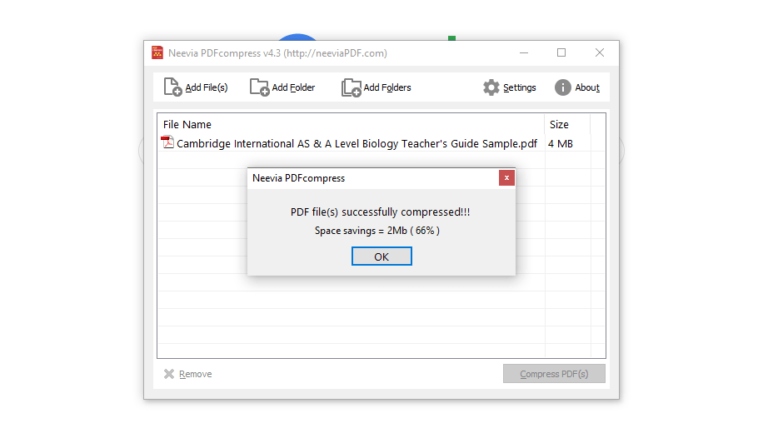Image resolution: width=768 pixels, height=448 pixels.
Task: Close the main Neevia PDFcompress window
Action: [600, 52]
